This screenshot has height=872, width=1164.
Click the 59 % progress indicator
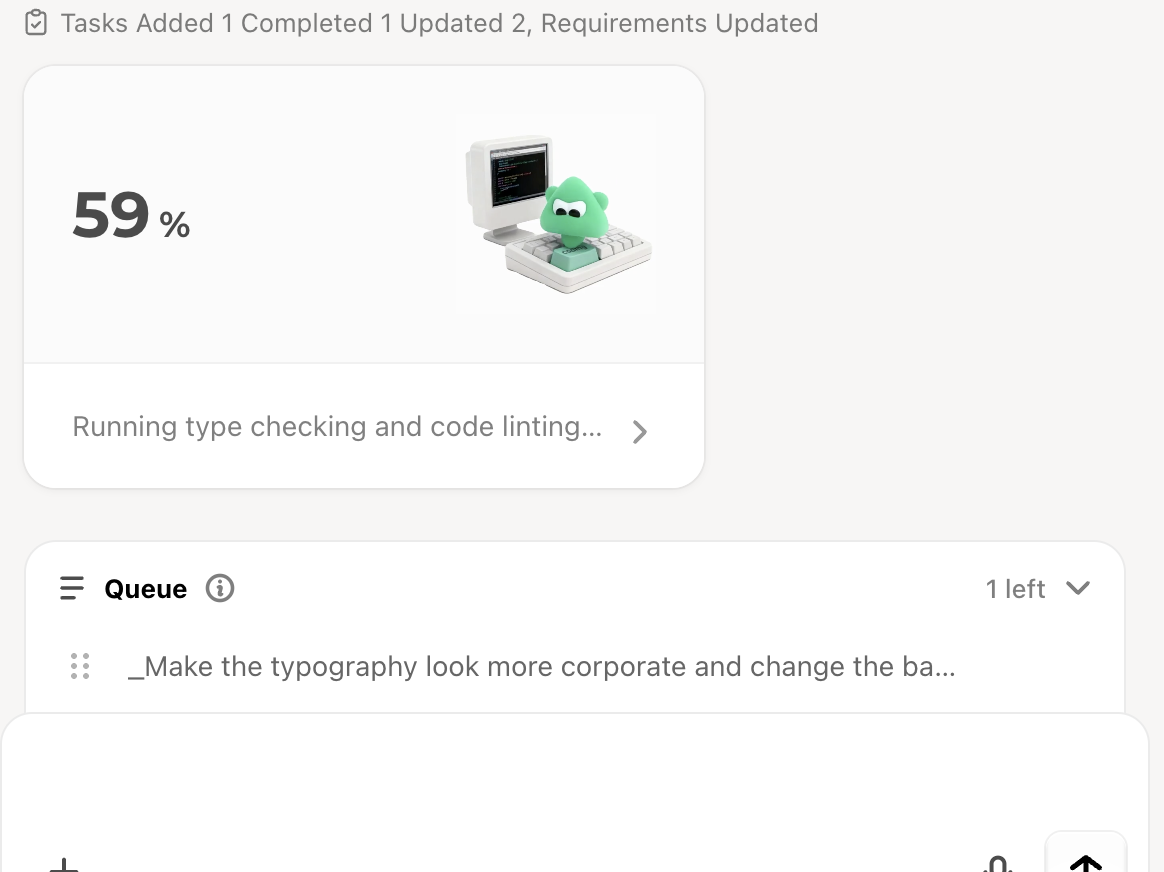coord(131,216)
